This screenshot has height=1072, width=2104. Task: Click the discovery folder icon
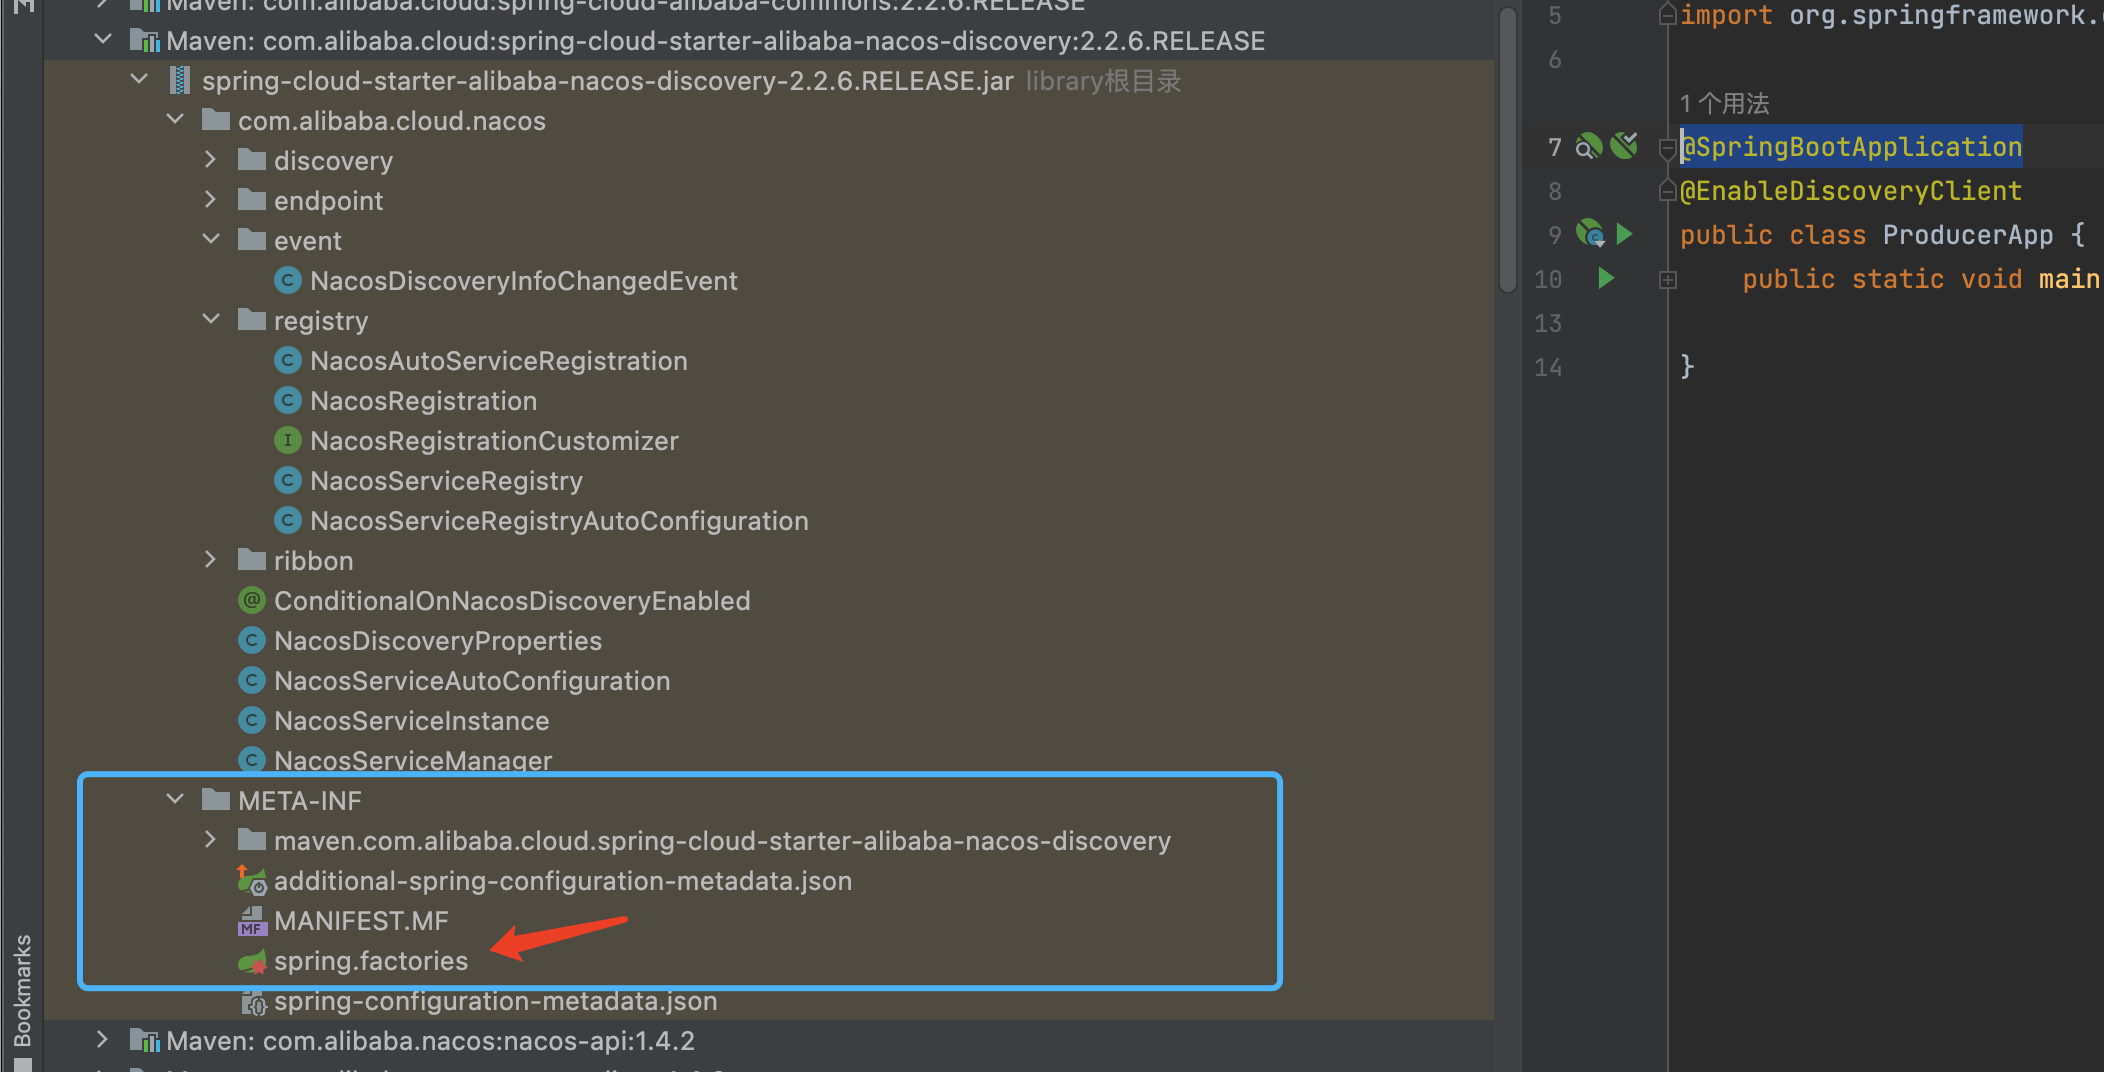click(x=252, y=160)
